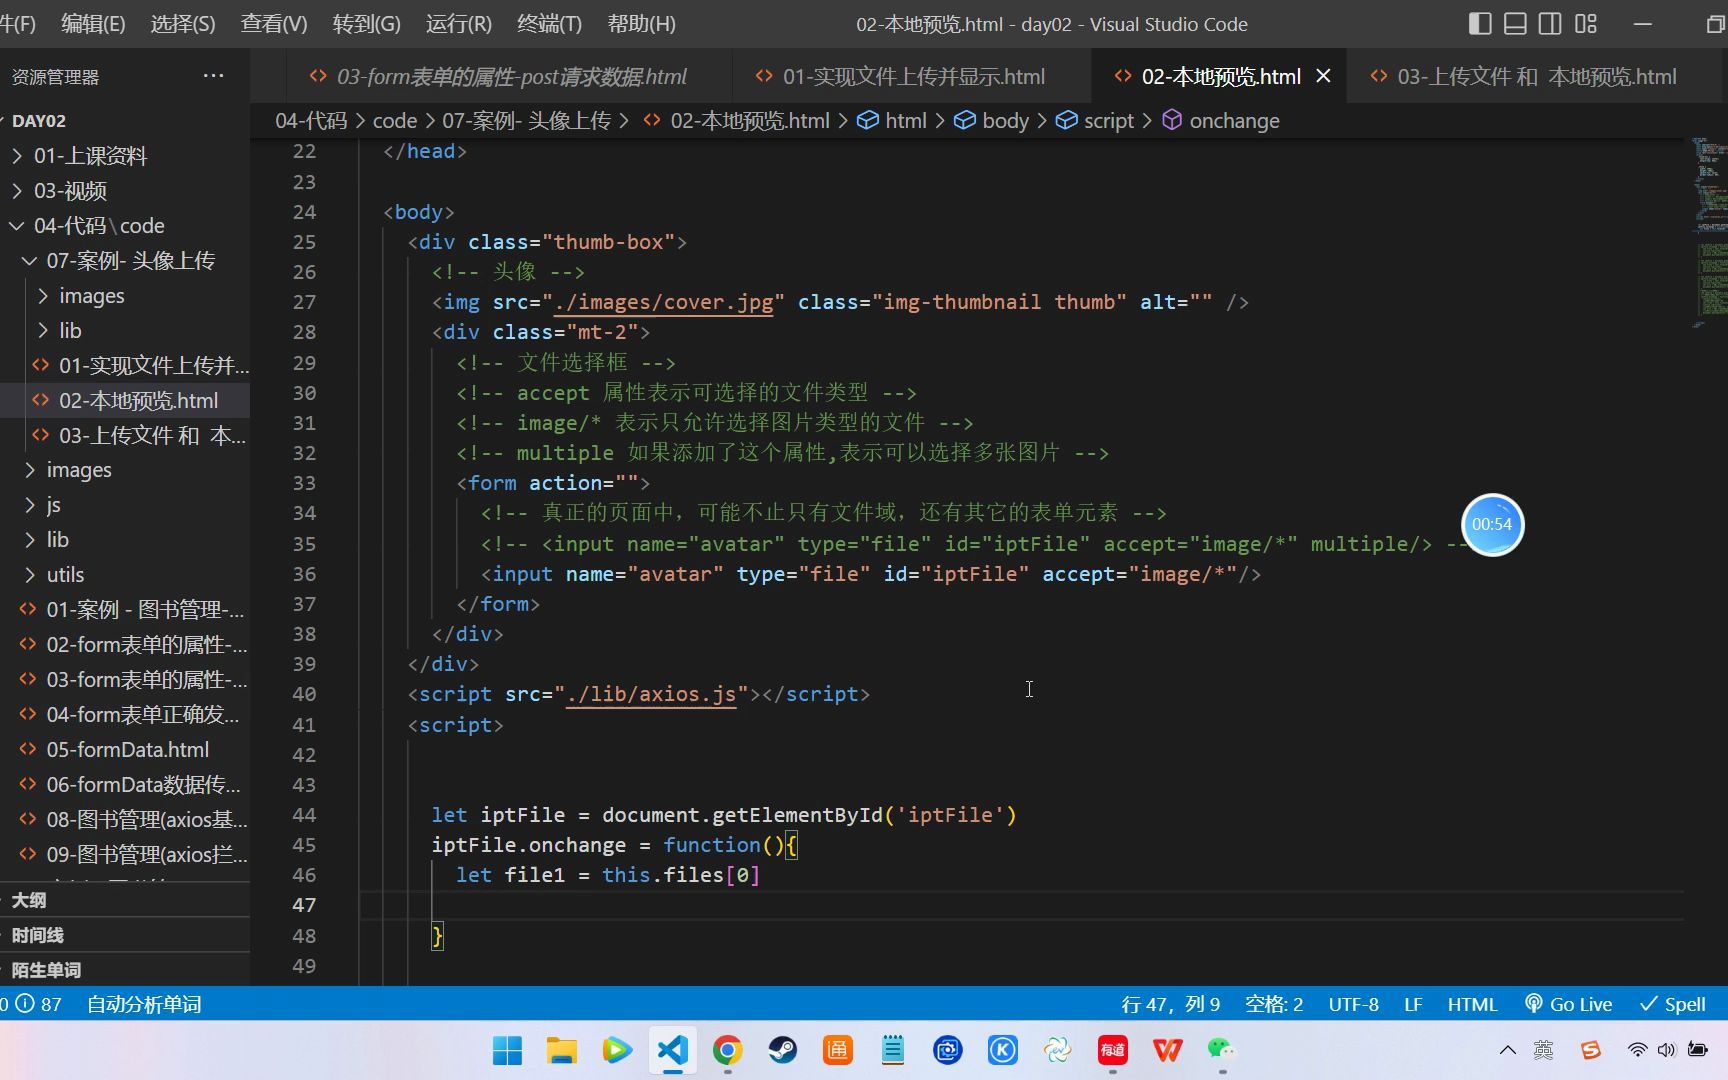1728x1080 pixels.
Task: Change indentation 空格: 2
Action: tap(1274, 1004)
